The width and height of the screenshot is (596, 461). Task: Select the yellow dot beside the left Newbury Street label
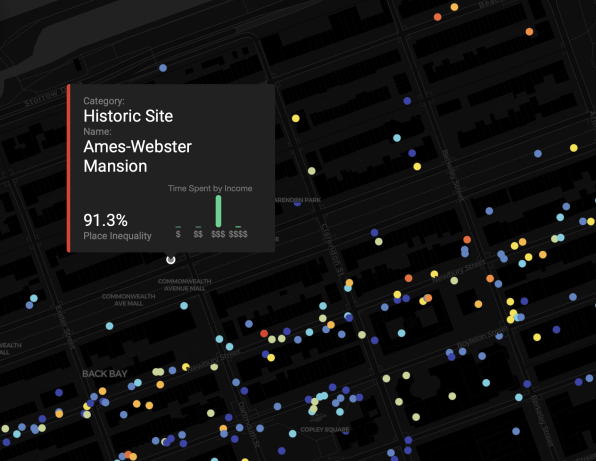(x=185, y=367)
